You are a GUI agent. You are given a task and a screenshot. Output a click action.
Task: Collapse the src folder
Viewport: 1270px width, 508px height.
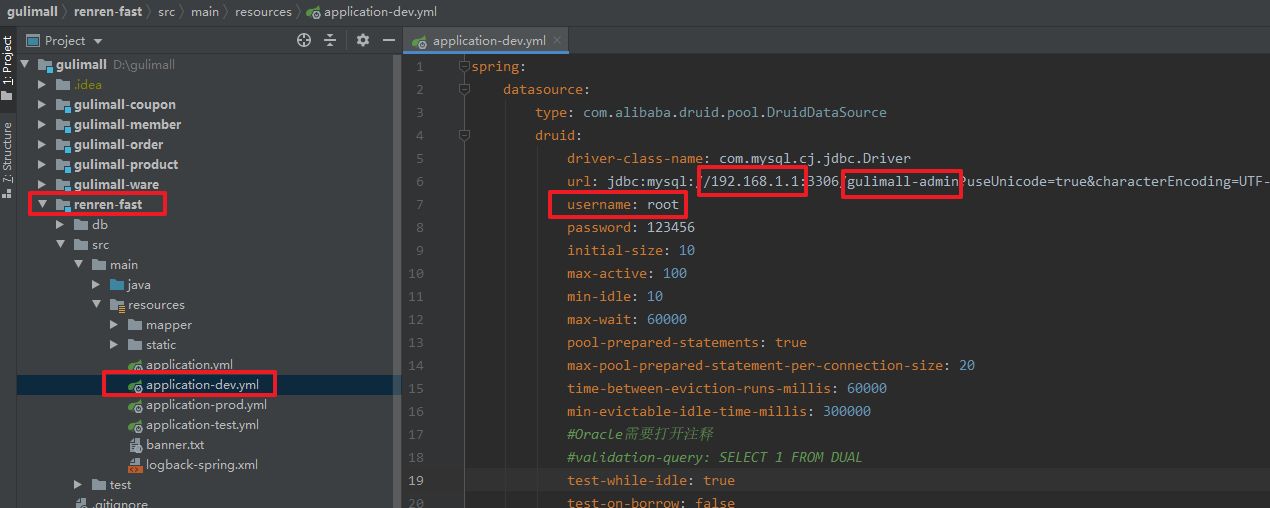pyautogui.click(x=60, y=244)
